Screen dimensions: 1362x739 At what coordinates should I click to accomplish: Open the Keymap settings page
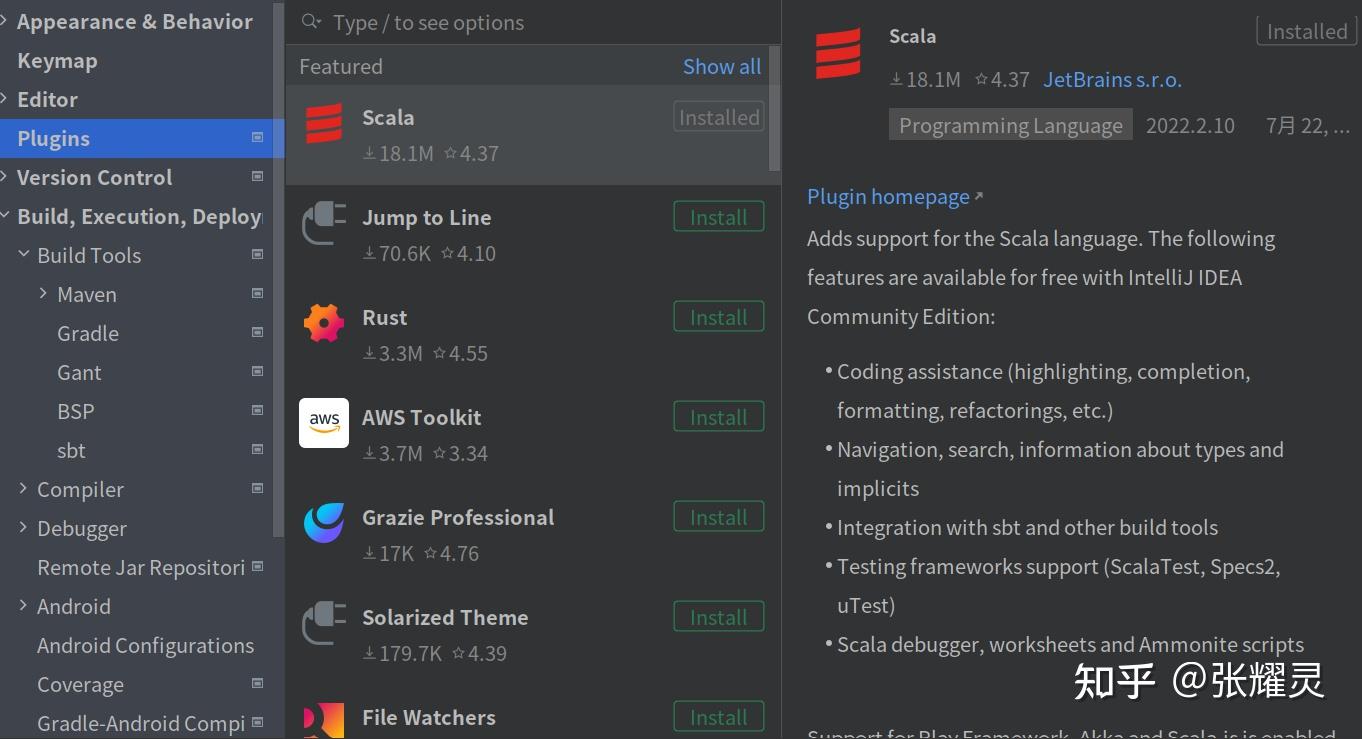click(57, 60)
